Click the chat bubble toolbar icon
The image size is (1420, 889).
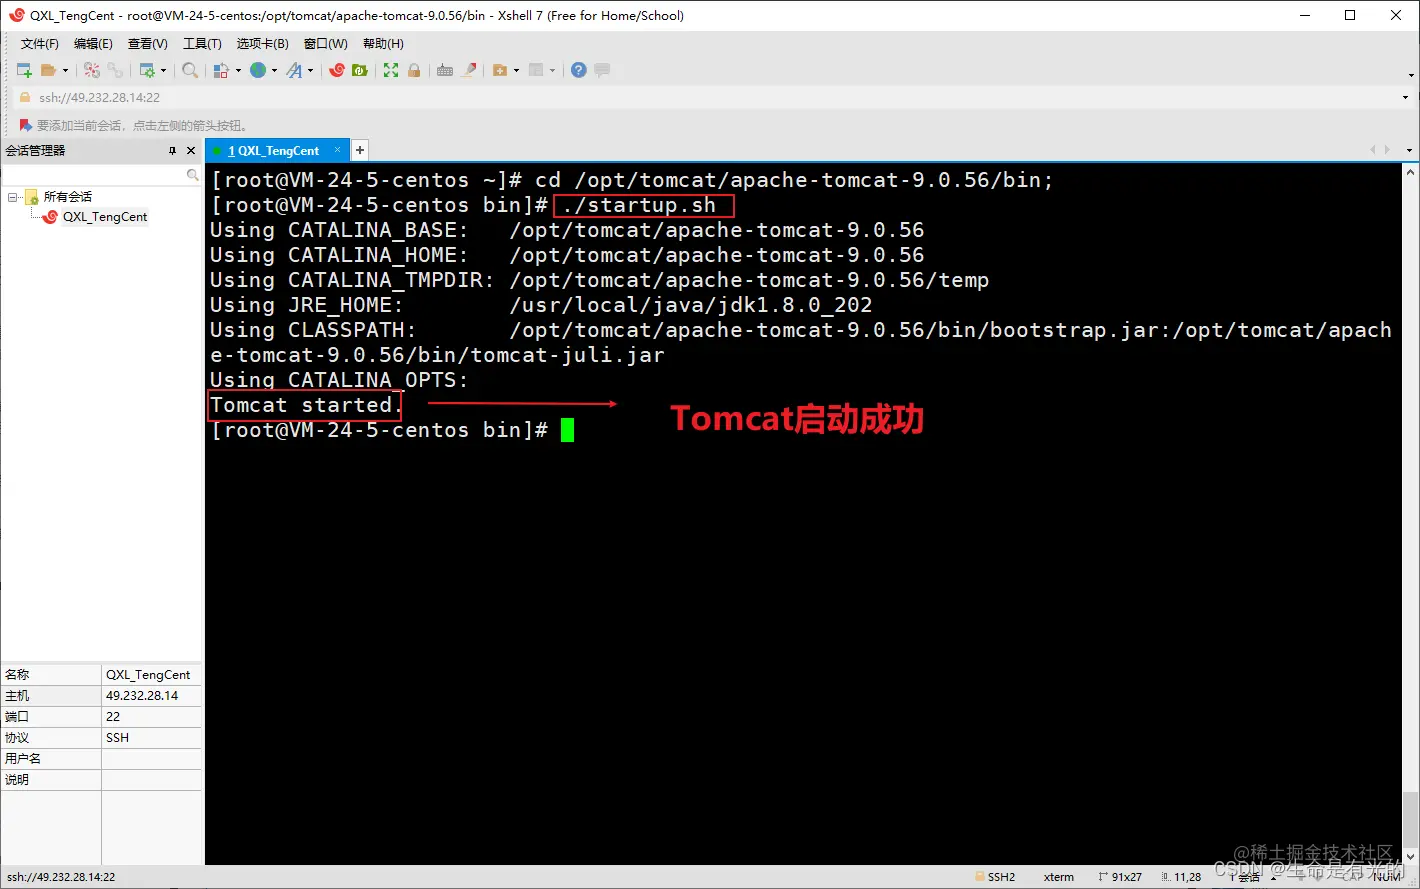[602, 70]
